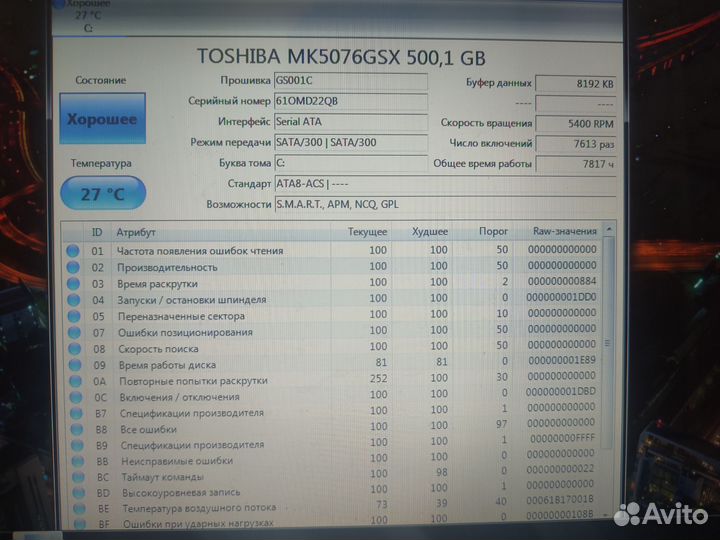Select the Все ошибки row
720x540 pixels.
[x=335, y=428]
